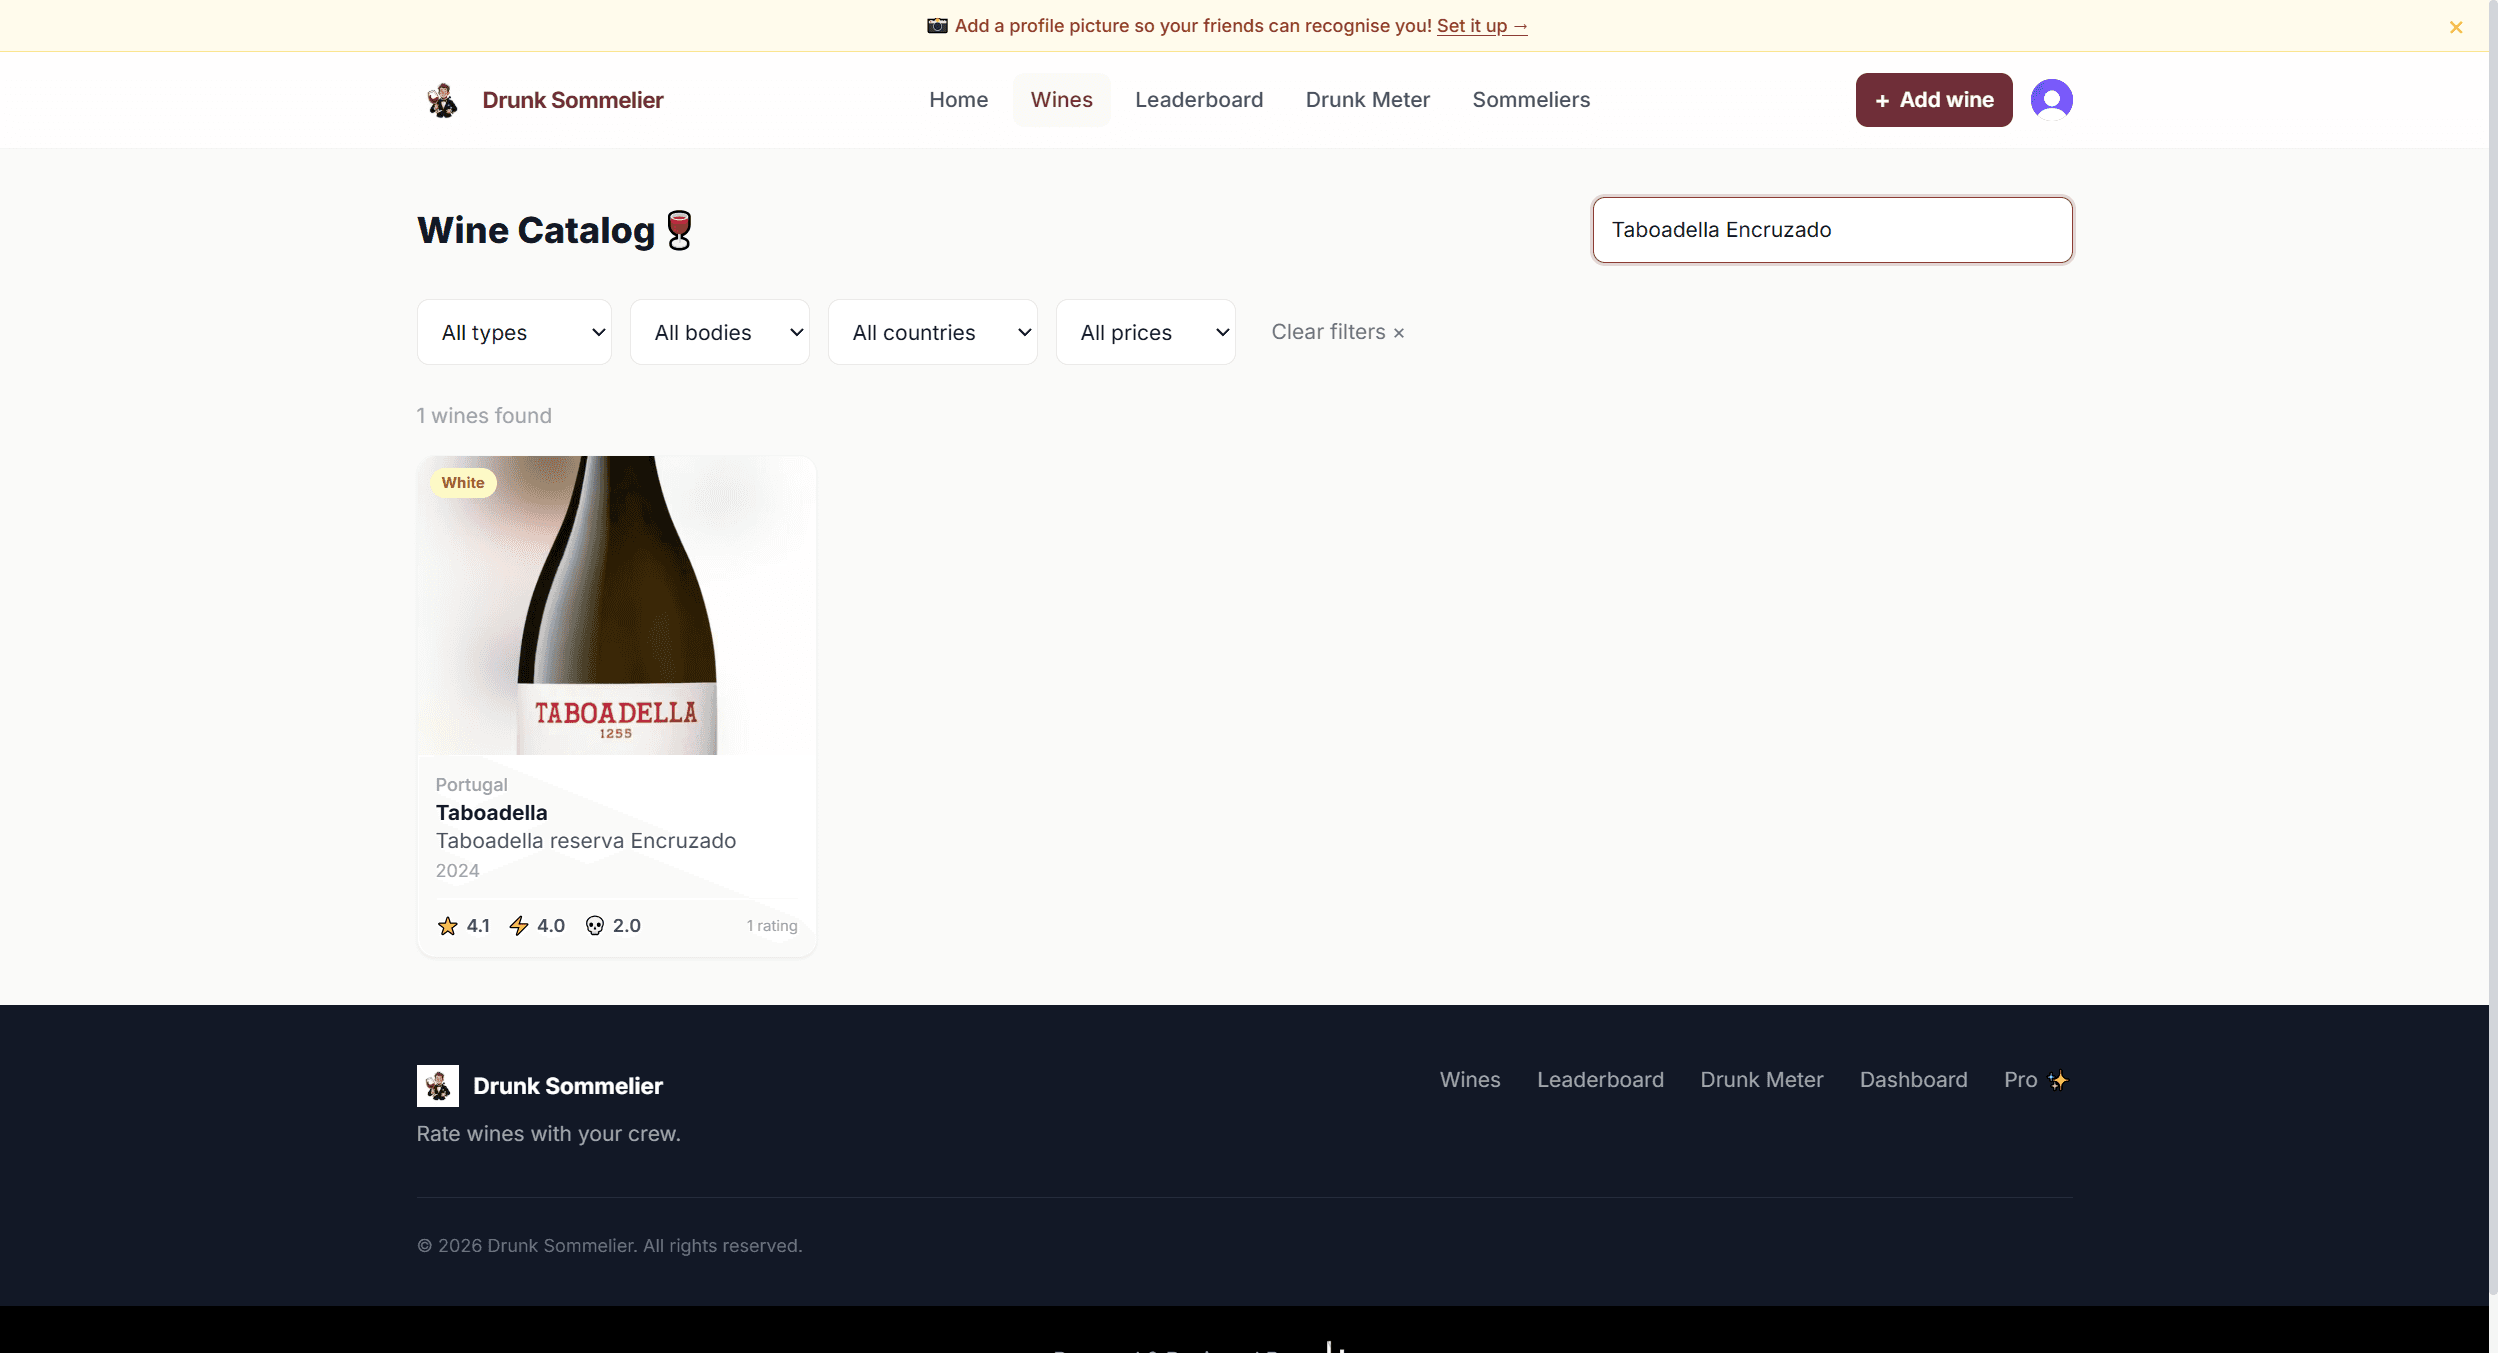Click the Drunk Sommelier header logo icon
Image resolution: width=2498 pixels, height=1353 pixels.
click(x=442, y=100)
